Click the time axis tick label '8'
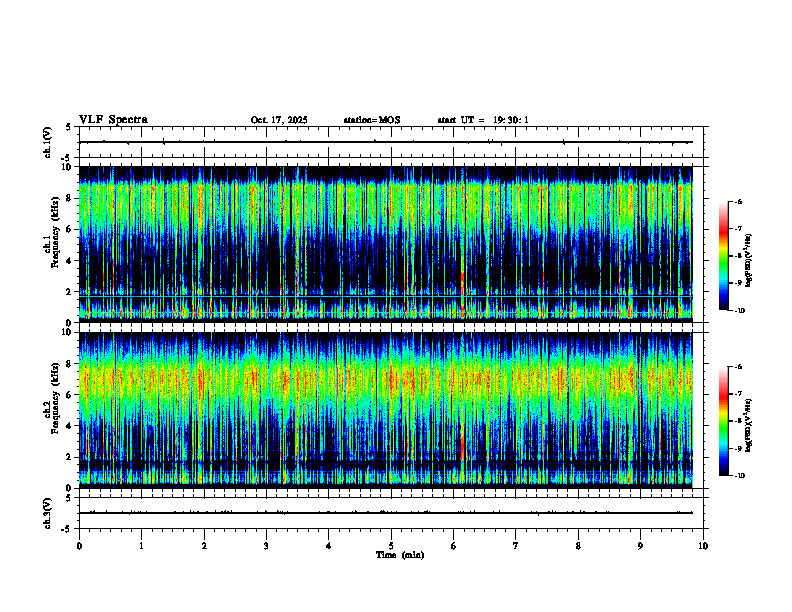This screenshot has height=612, width=792. pos(578,546)
